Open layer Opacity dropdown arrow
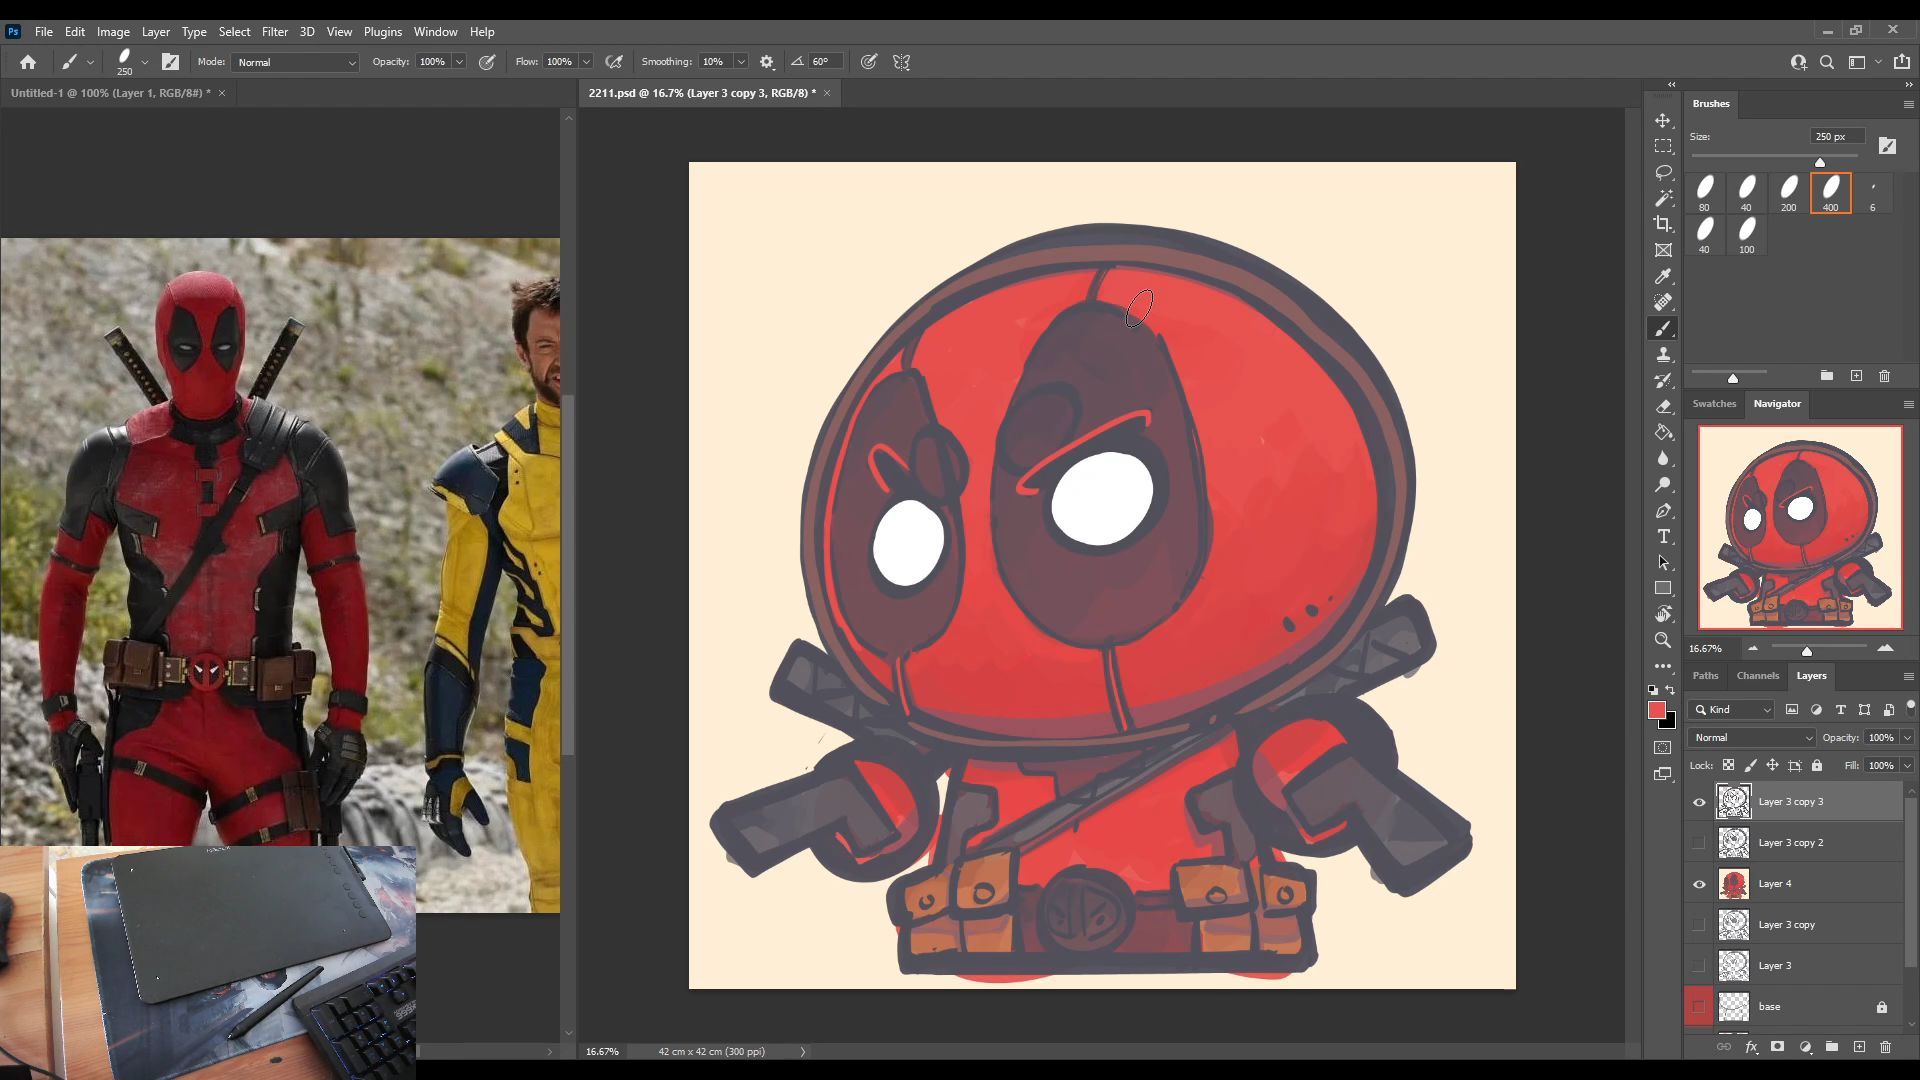The width and height of the screenshot is (1920, 1080). pyautogui.click(x=1907, y=738)
